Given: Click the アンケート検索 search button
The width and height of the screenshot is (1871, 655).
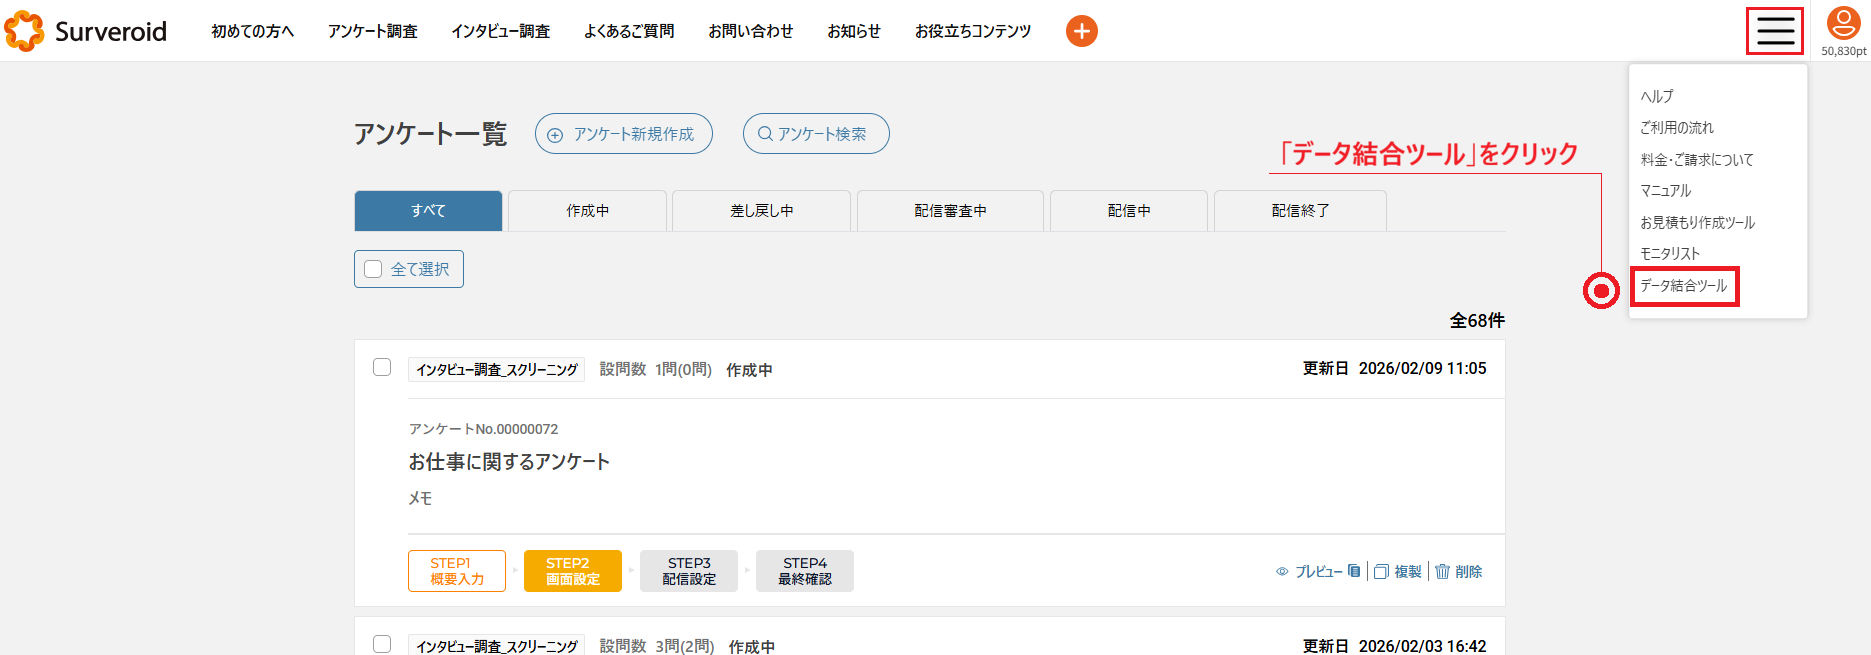Looking at the screenshot, I should pos(815,134).
